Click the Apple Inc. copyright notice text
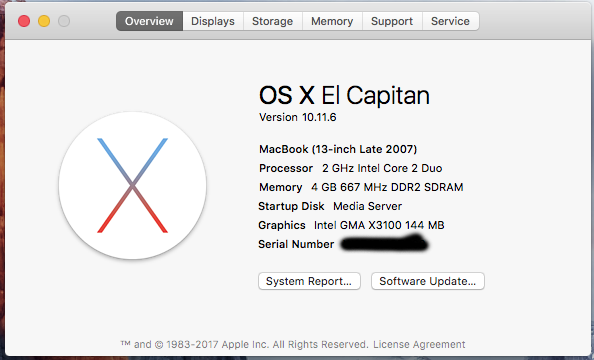 coord(244,344)
